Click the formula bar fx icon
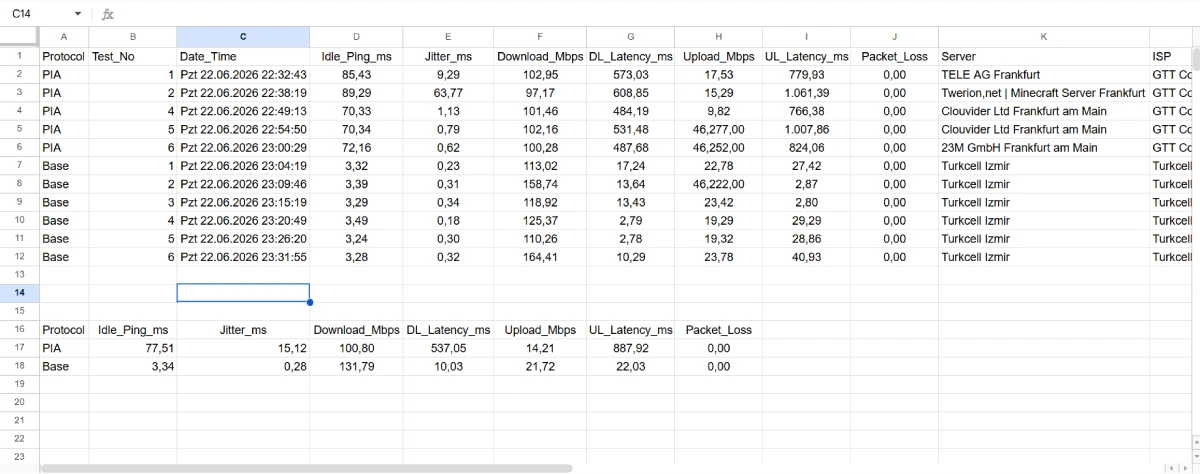The image size is (1200, 474). click(108, 15)
